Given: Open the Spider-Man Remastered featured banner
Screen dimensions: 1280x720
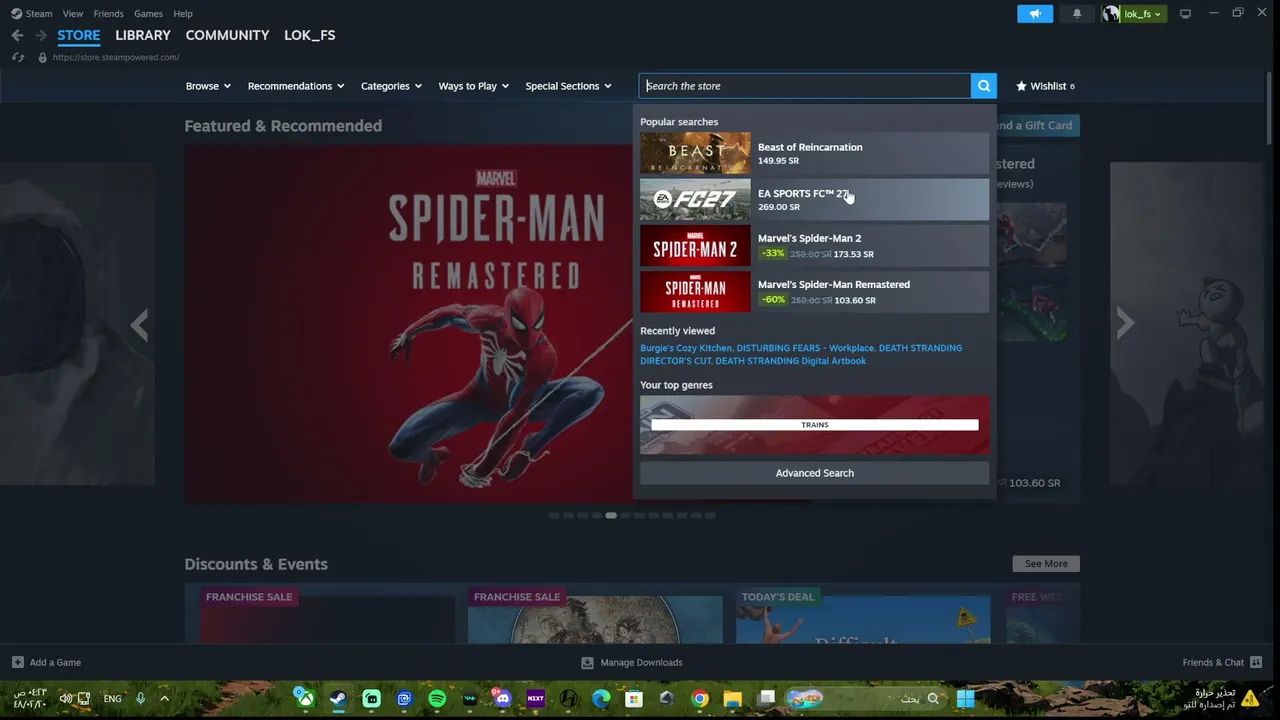Looking at the screenshot, I should (x=408, y=324).
